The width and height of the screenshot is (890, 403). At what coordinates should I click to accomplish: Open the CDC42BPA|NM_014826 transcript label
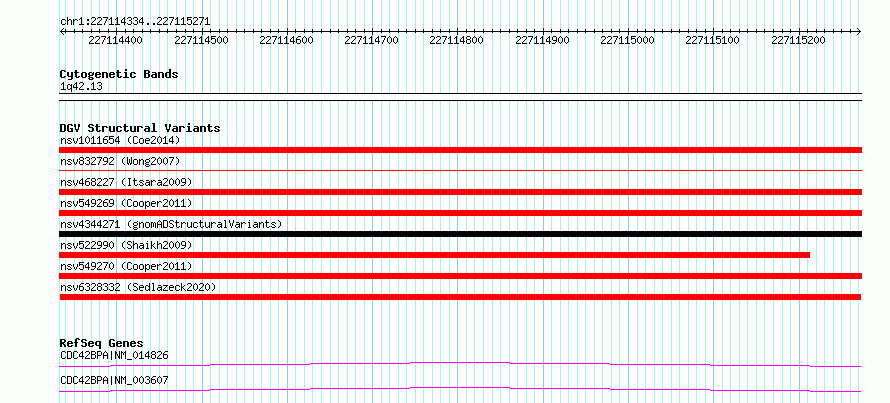(114, 355)
